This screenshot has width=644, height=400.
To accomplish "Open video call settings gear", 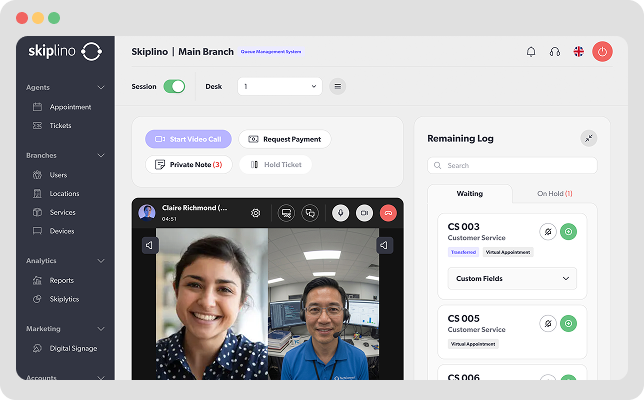I will click(255, 213).
